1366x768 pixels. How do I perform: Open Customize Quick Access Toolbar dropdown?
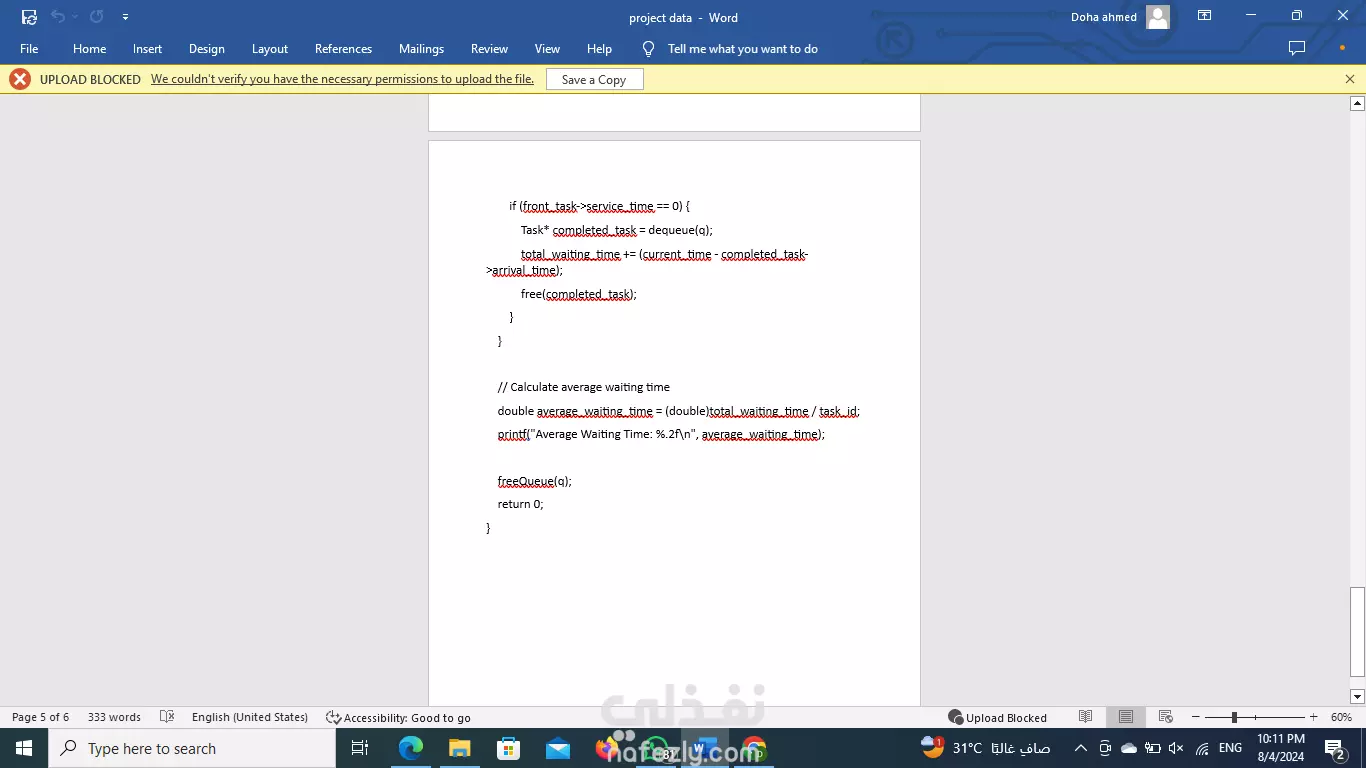tap(125, 17)
